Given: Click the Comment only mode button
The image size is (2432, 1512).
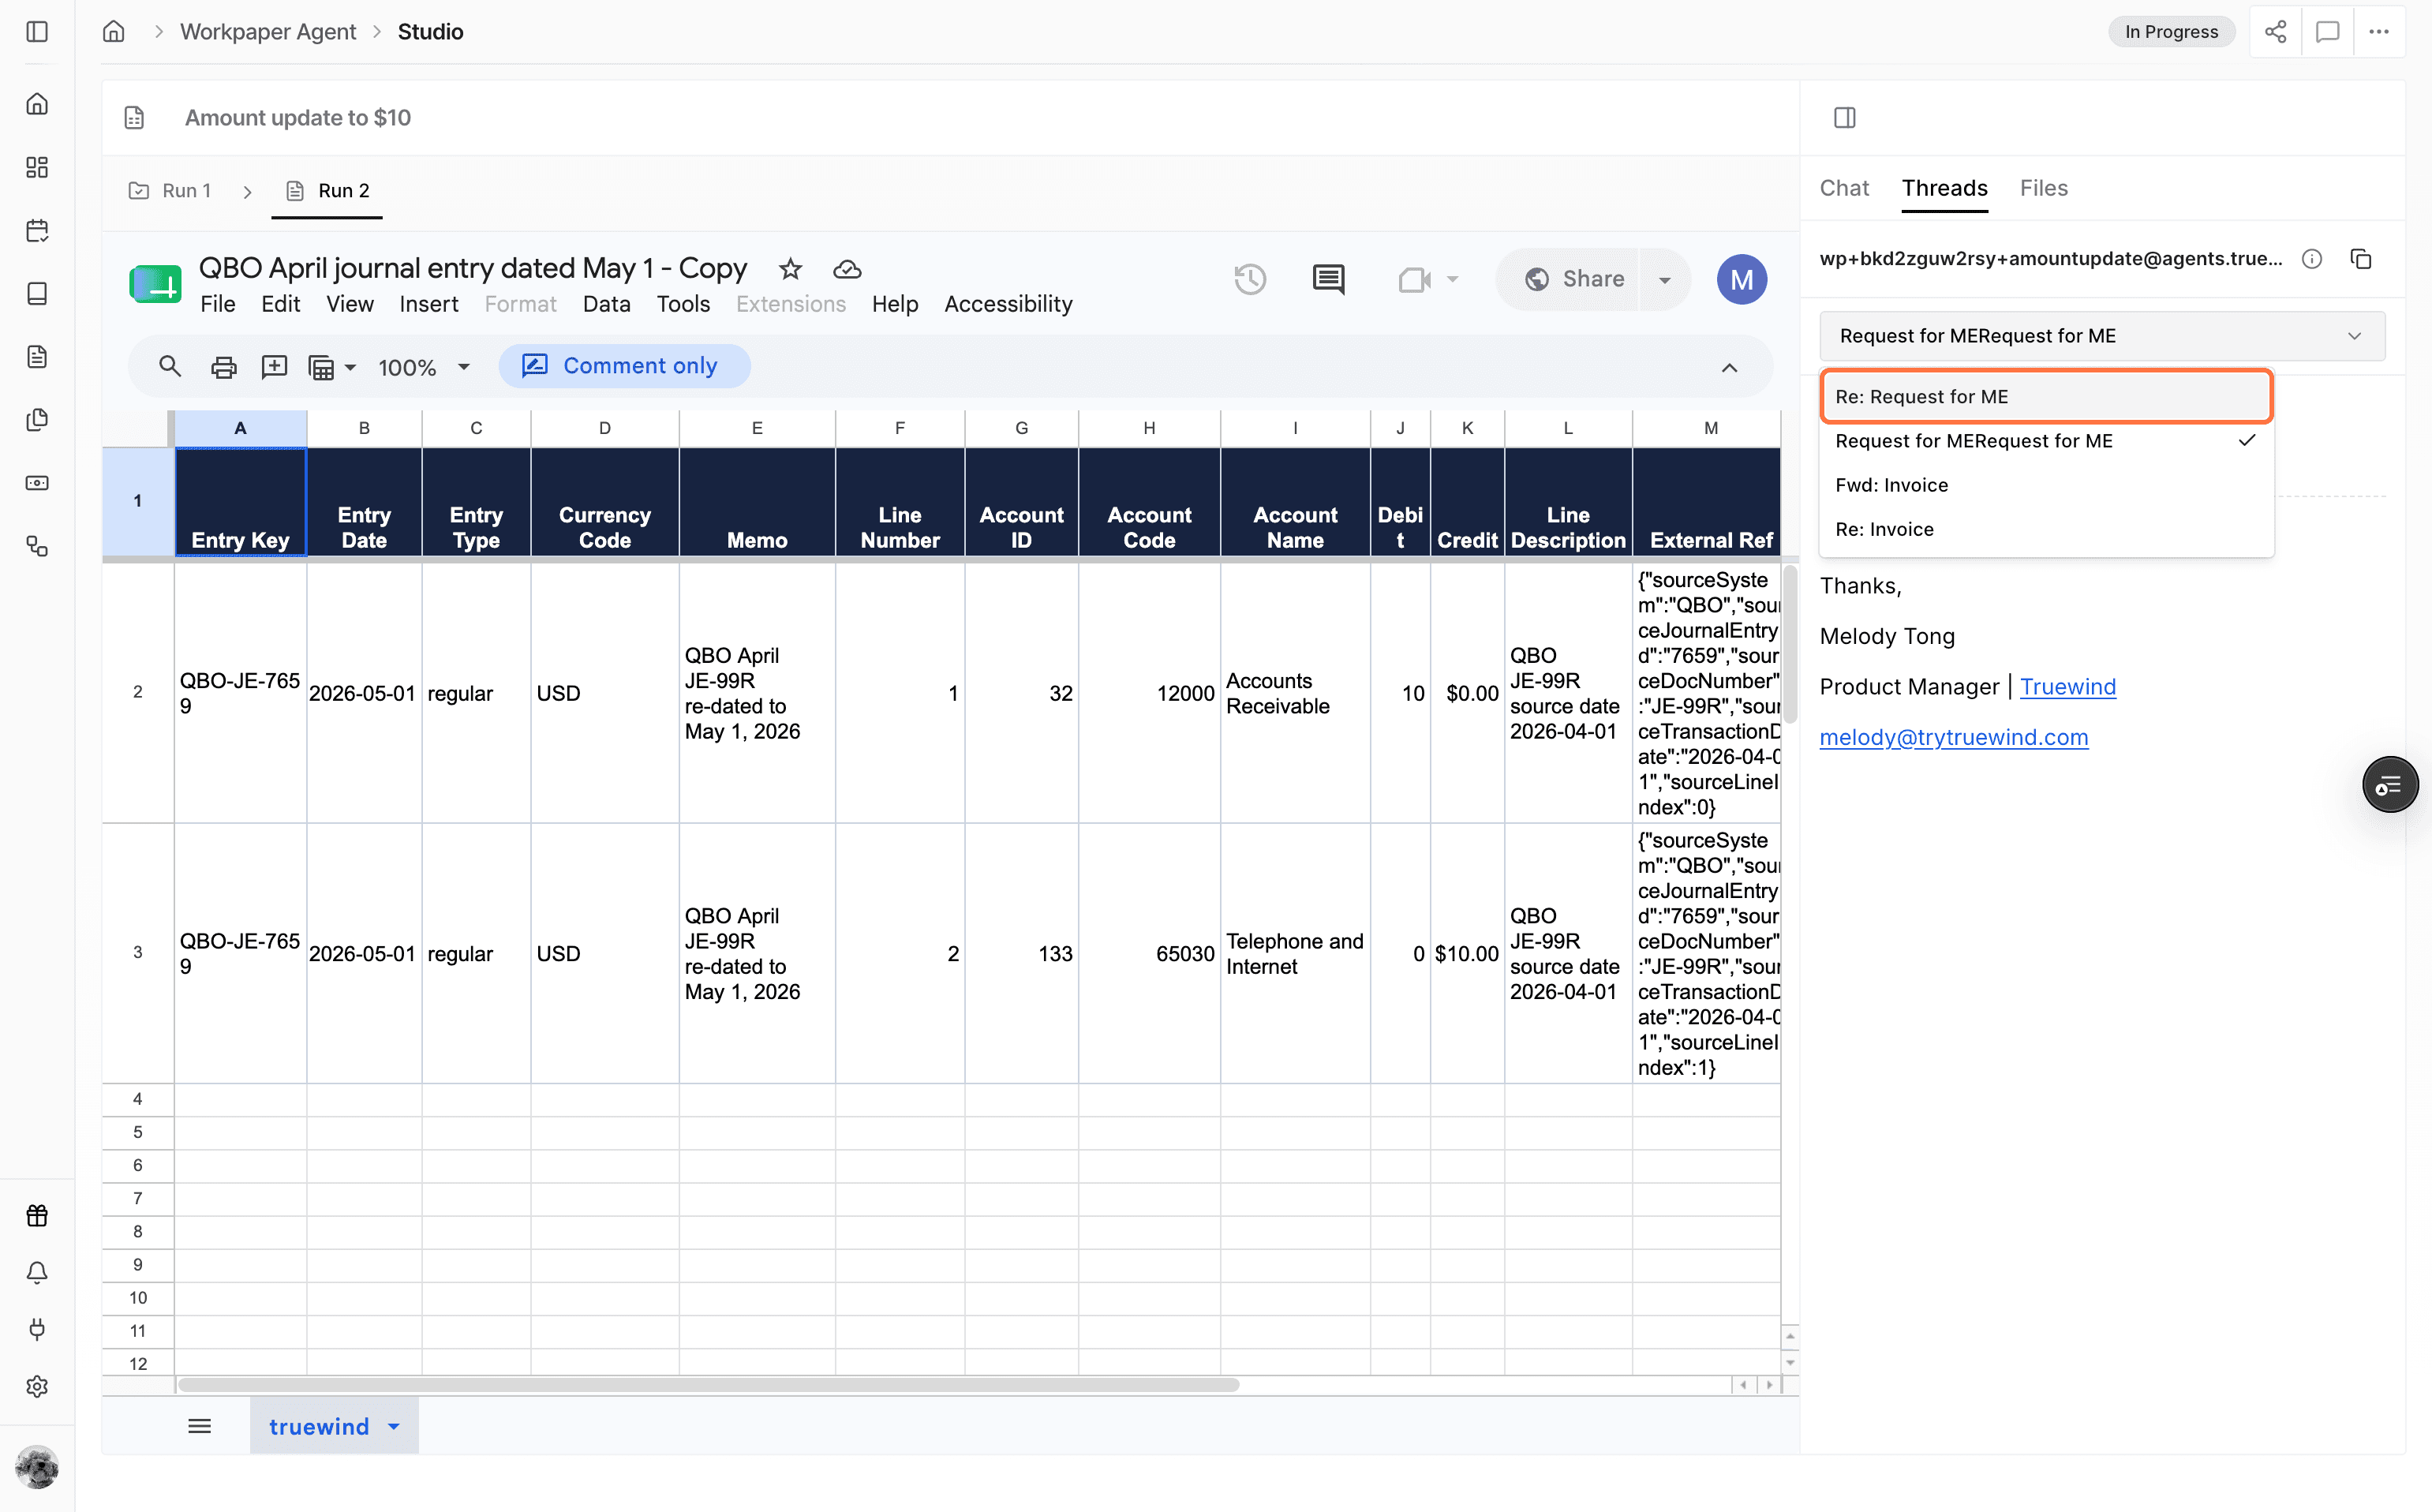Looking at the screenshot, I should (624, 366).
